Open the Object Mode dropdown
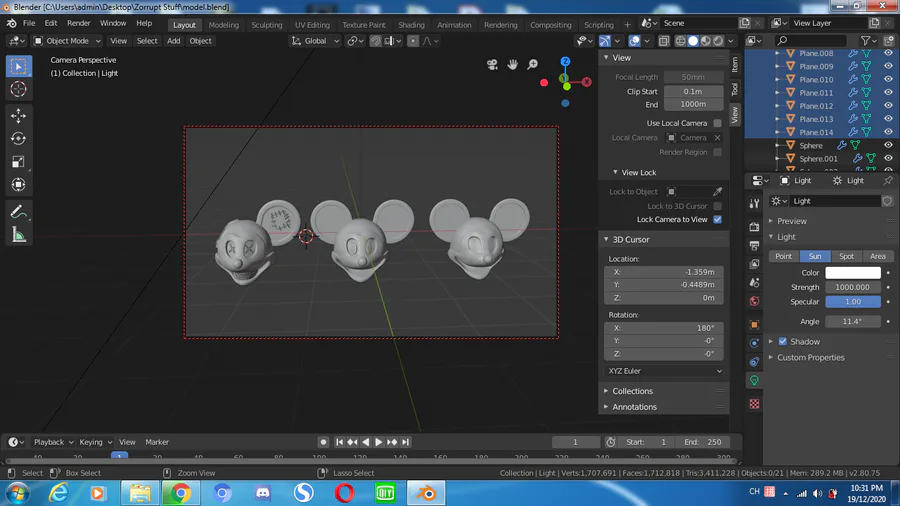900x506 pixels. click(x=67, y=41)
